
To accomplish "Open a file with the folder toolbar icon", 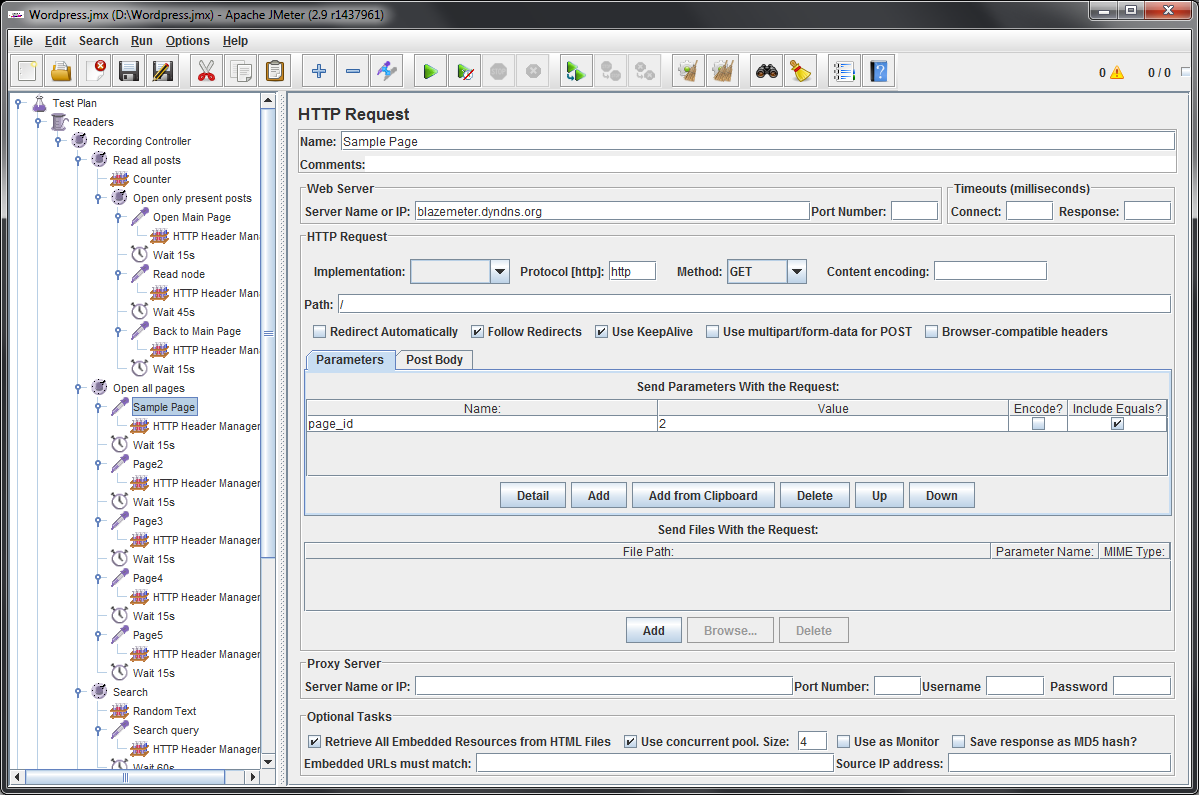I will [x=61, y=71].
